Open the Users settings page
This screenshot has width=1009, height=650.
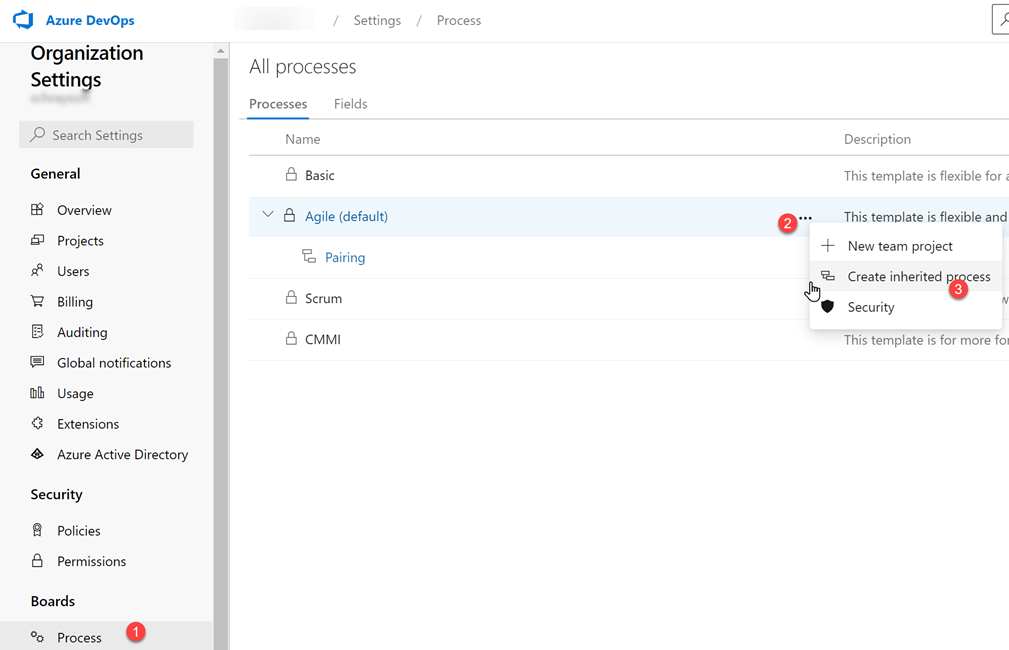coord(73,271)
